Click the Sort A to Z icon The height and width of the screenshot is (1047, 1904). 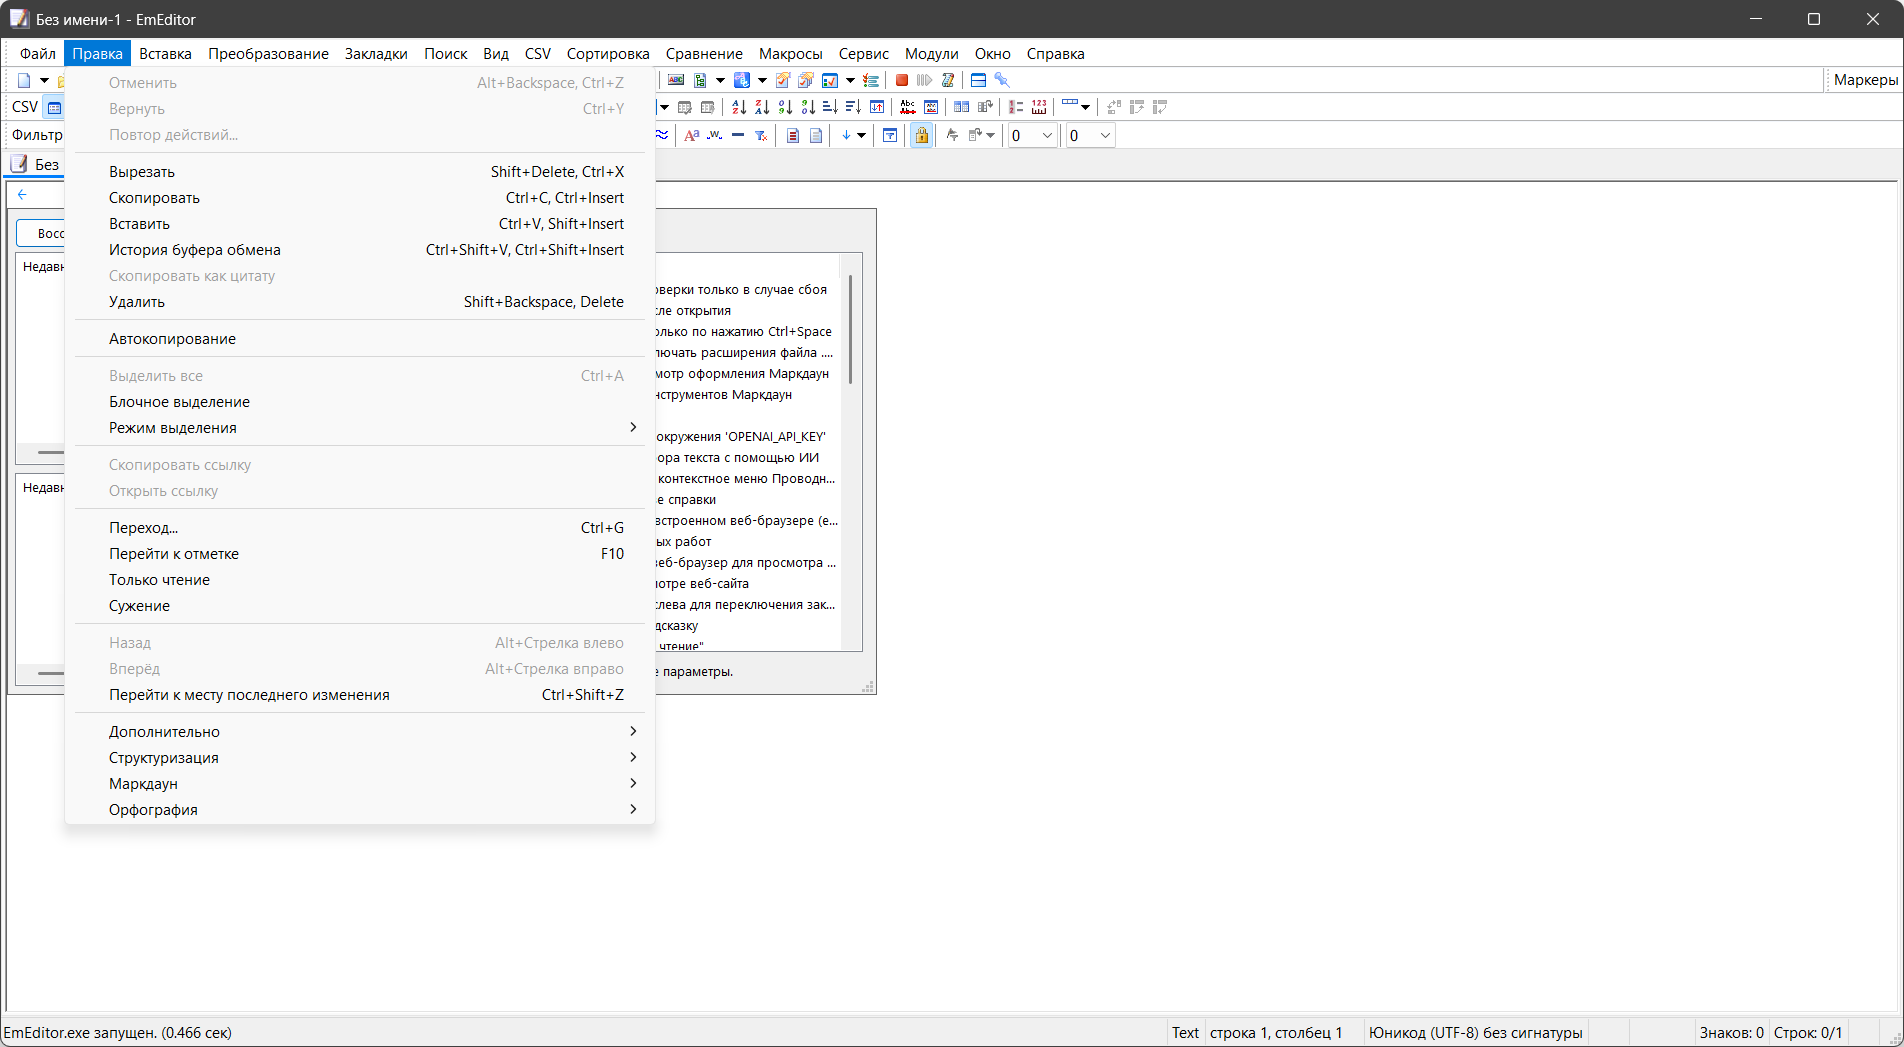coord(739,107)
